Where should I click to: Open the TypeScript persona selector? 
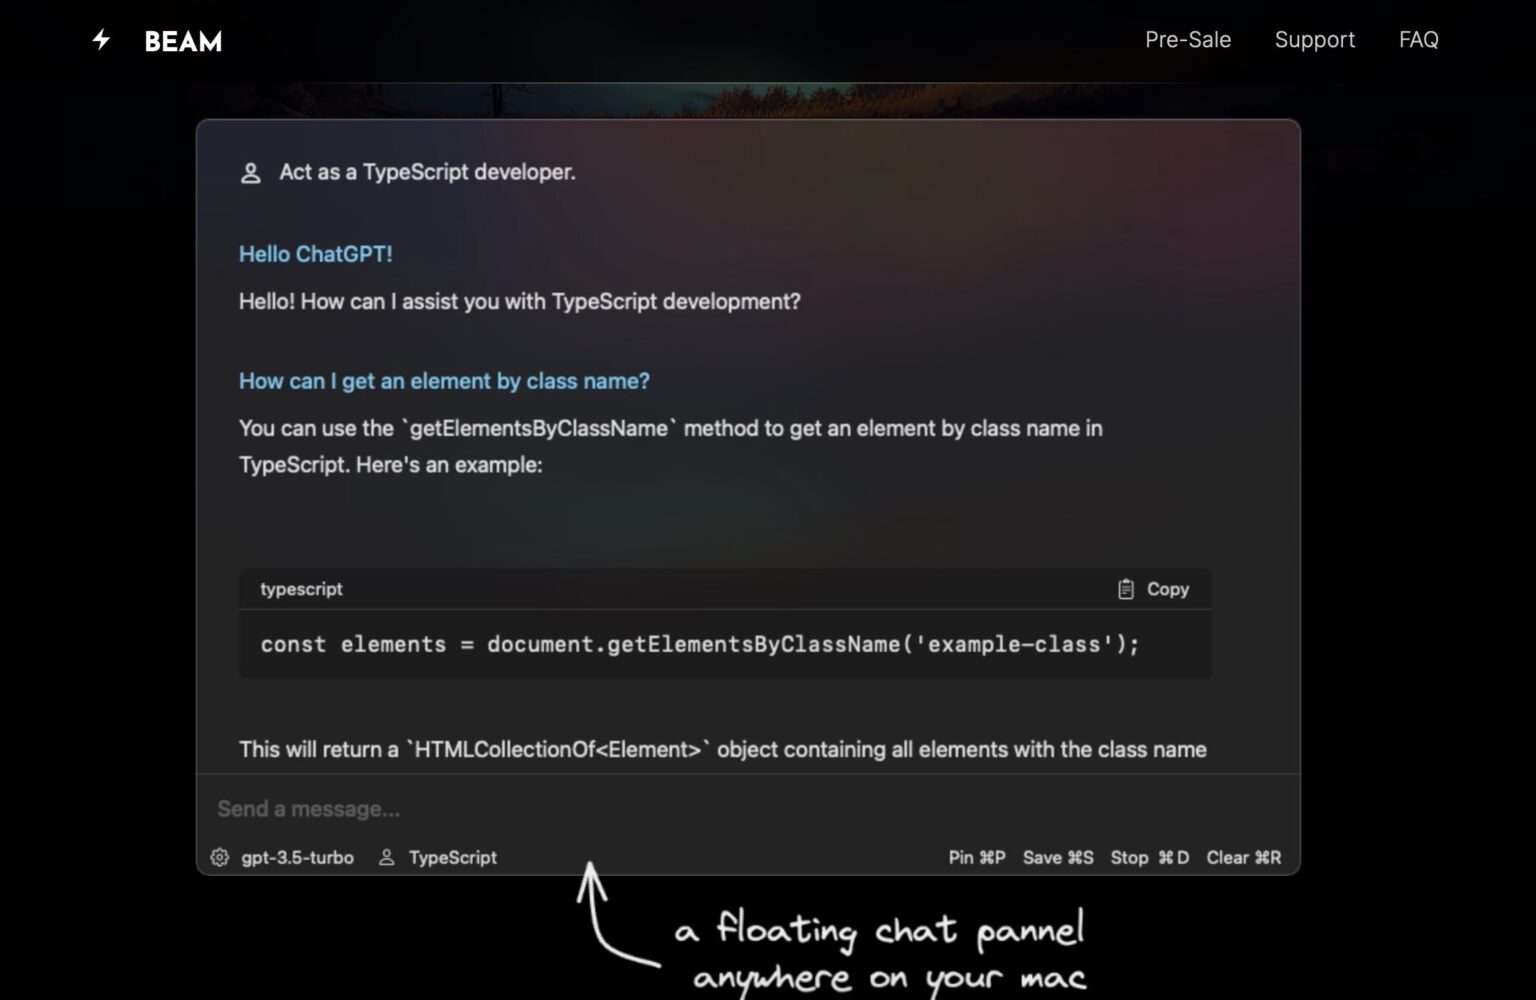click(x=452, y=857)
